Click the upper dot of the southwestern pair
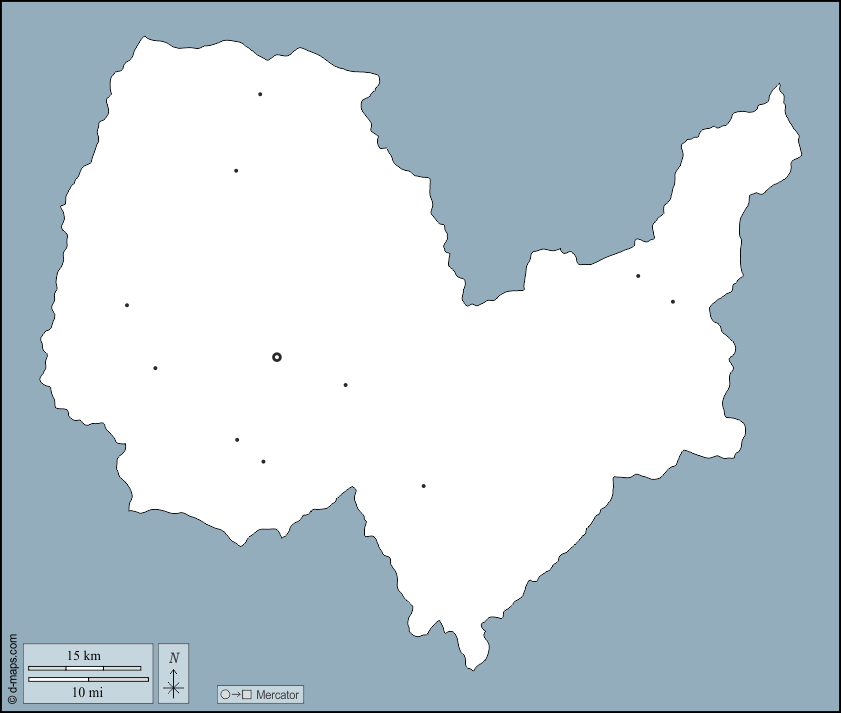The height and width of the screenshot is (713, 841). tap(237, 440)
